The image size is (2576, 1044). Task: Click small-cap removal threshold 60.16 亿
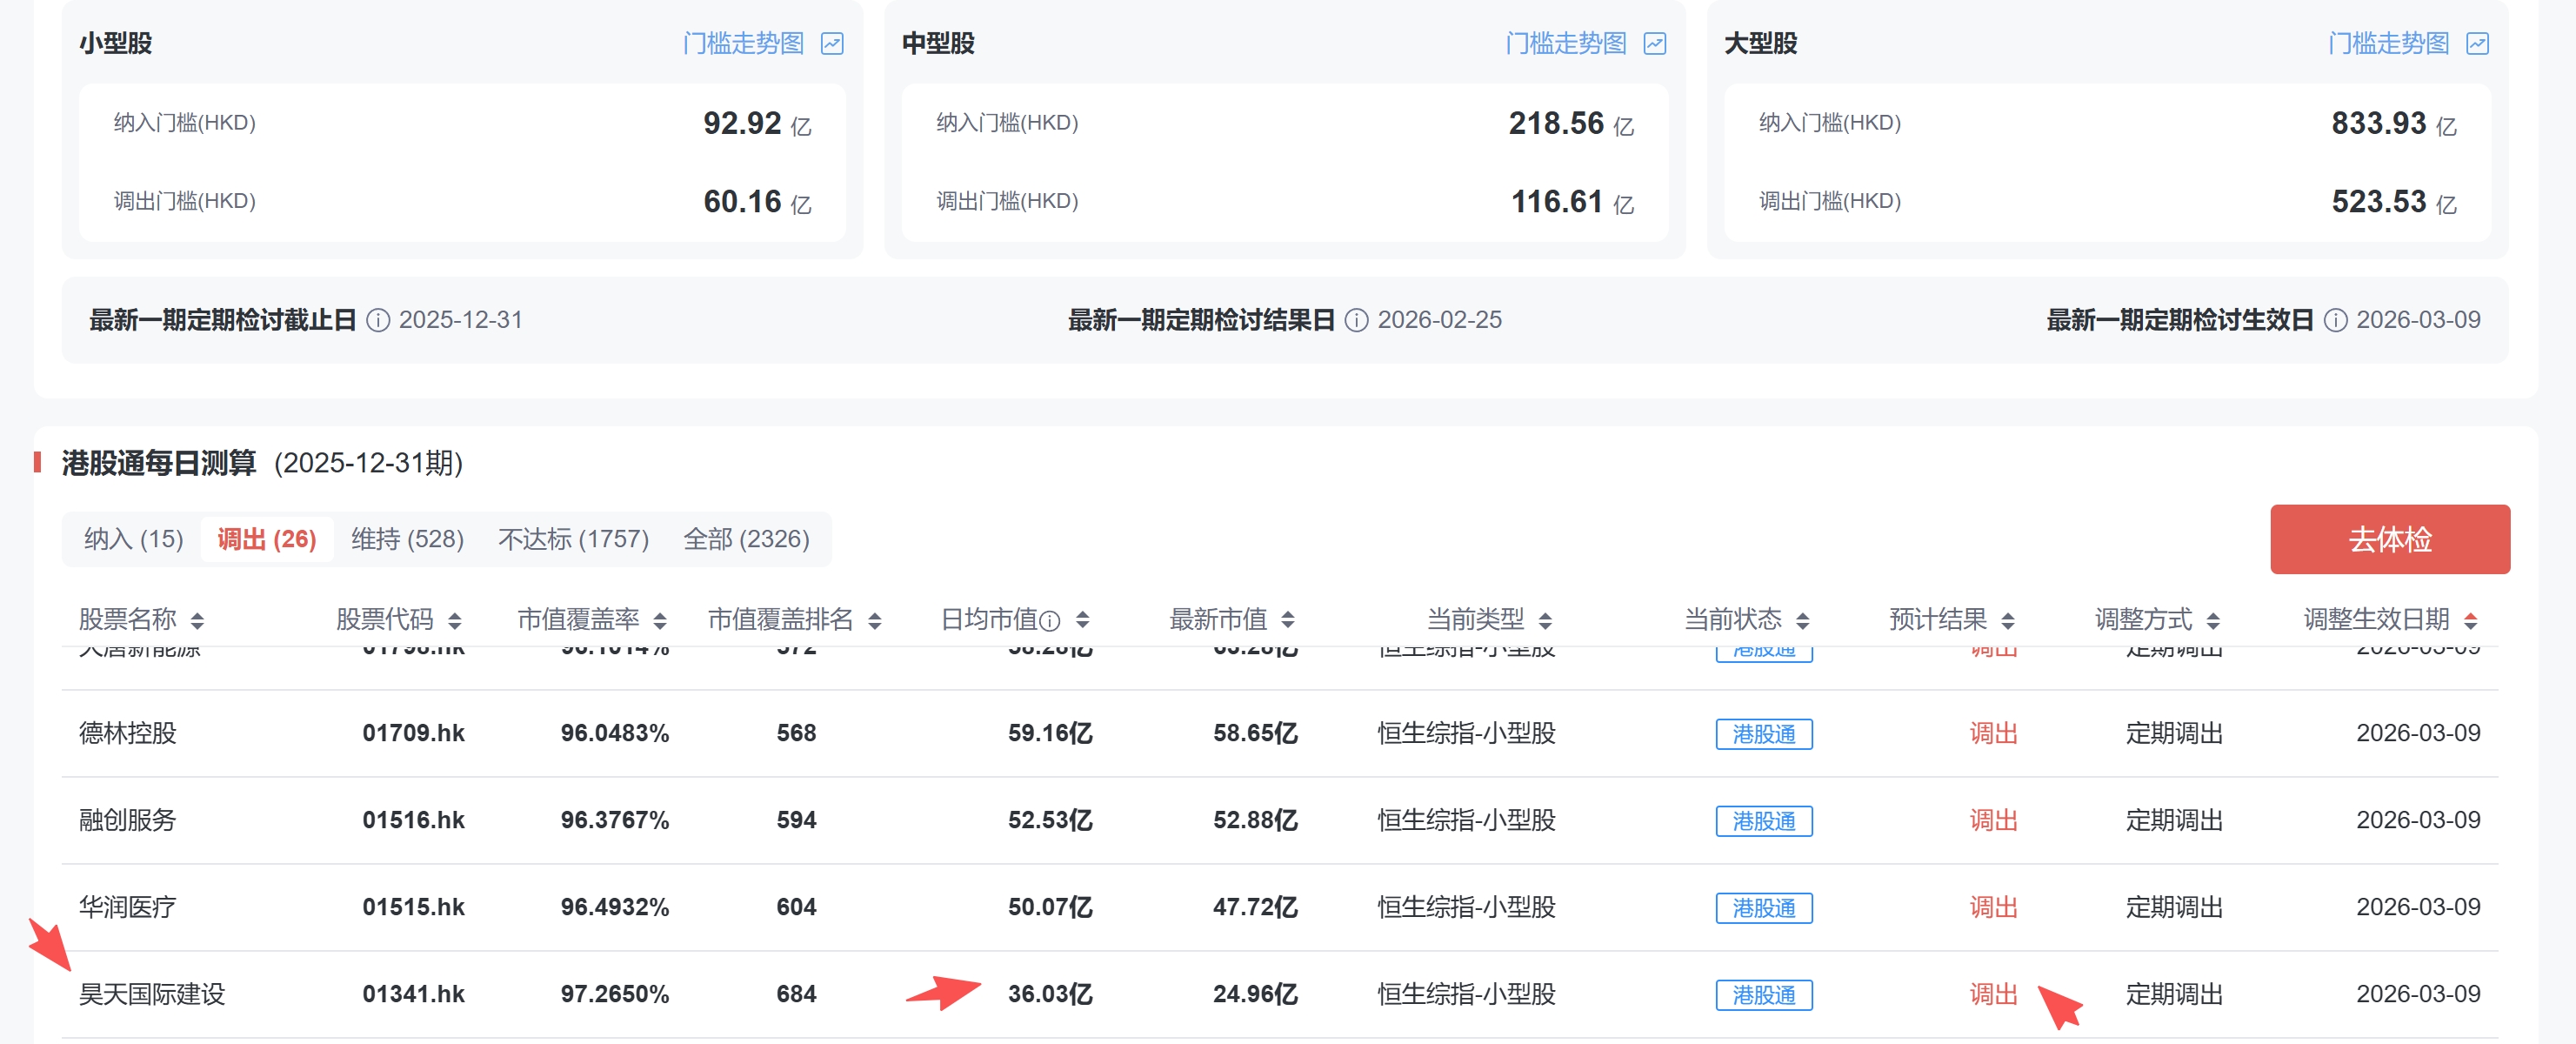[x=757, y=202]
